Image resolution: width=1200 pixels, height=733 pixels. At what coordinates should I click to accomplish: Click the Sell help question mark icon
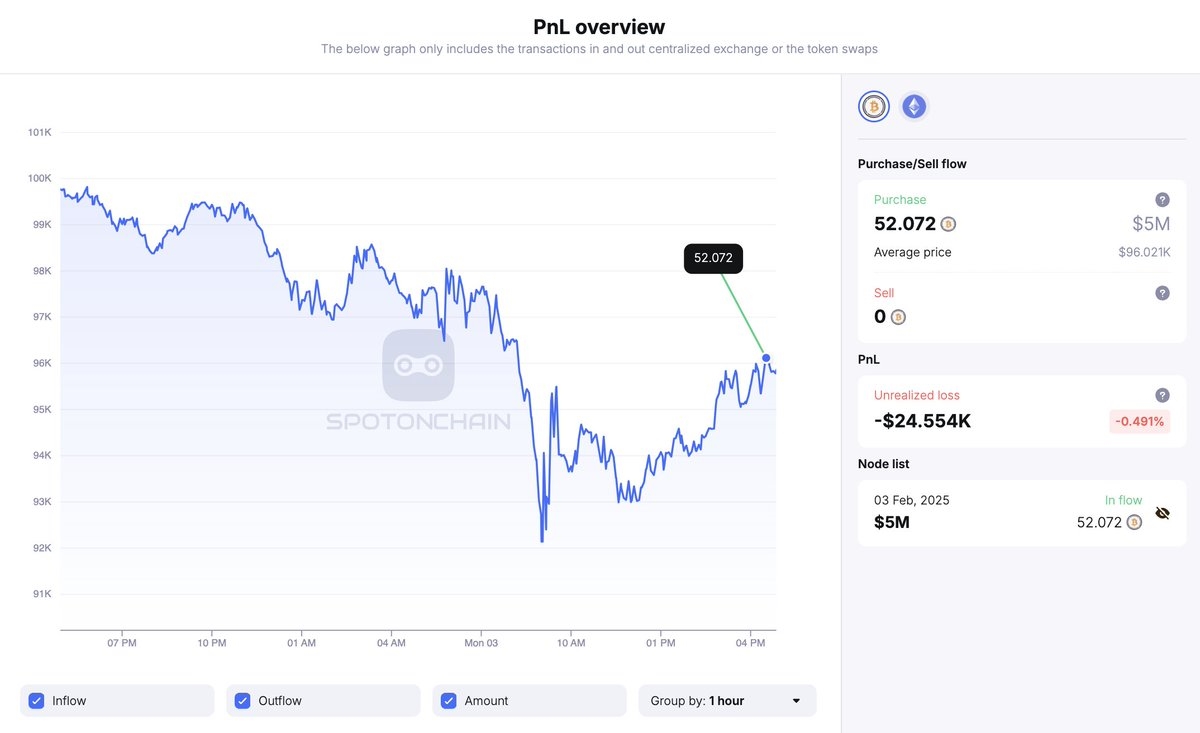pyautogui.click(x=1162, y=293)
